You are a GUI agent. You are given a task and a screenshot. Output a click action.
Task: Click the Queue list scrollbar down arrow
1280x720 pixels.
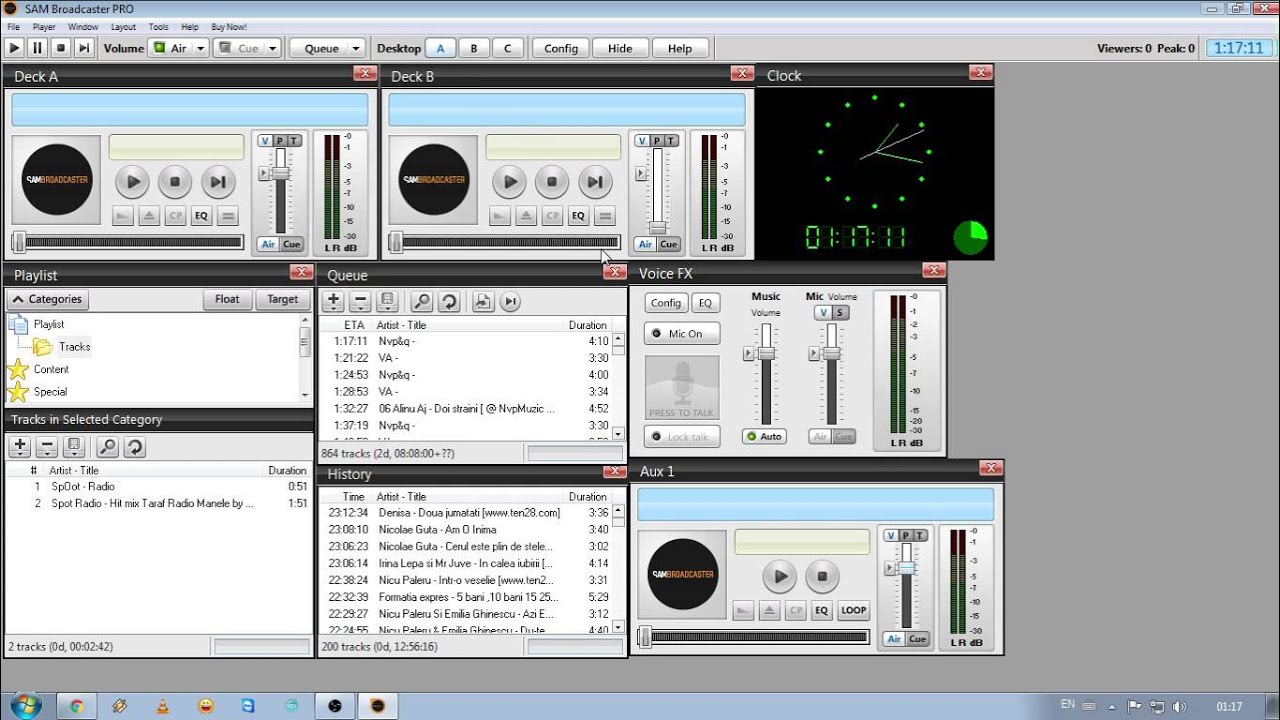coord(619,433)
